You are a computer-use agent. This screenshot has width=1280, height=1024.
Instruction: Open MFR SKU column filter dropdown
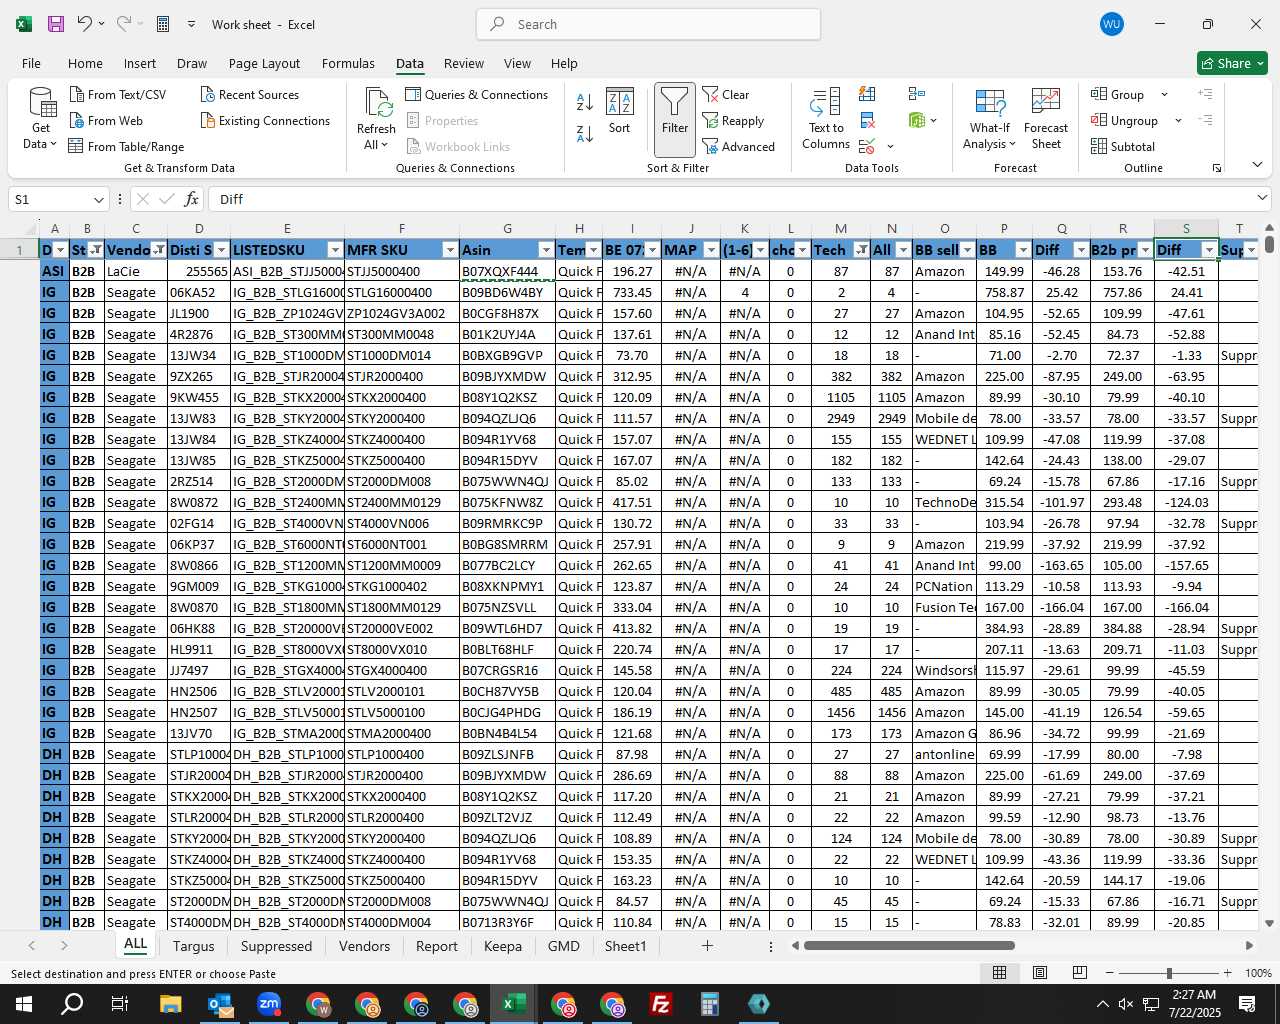point(450,250)
